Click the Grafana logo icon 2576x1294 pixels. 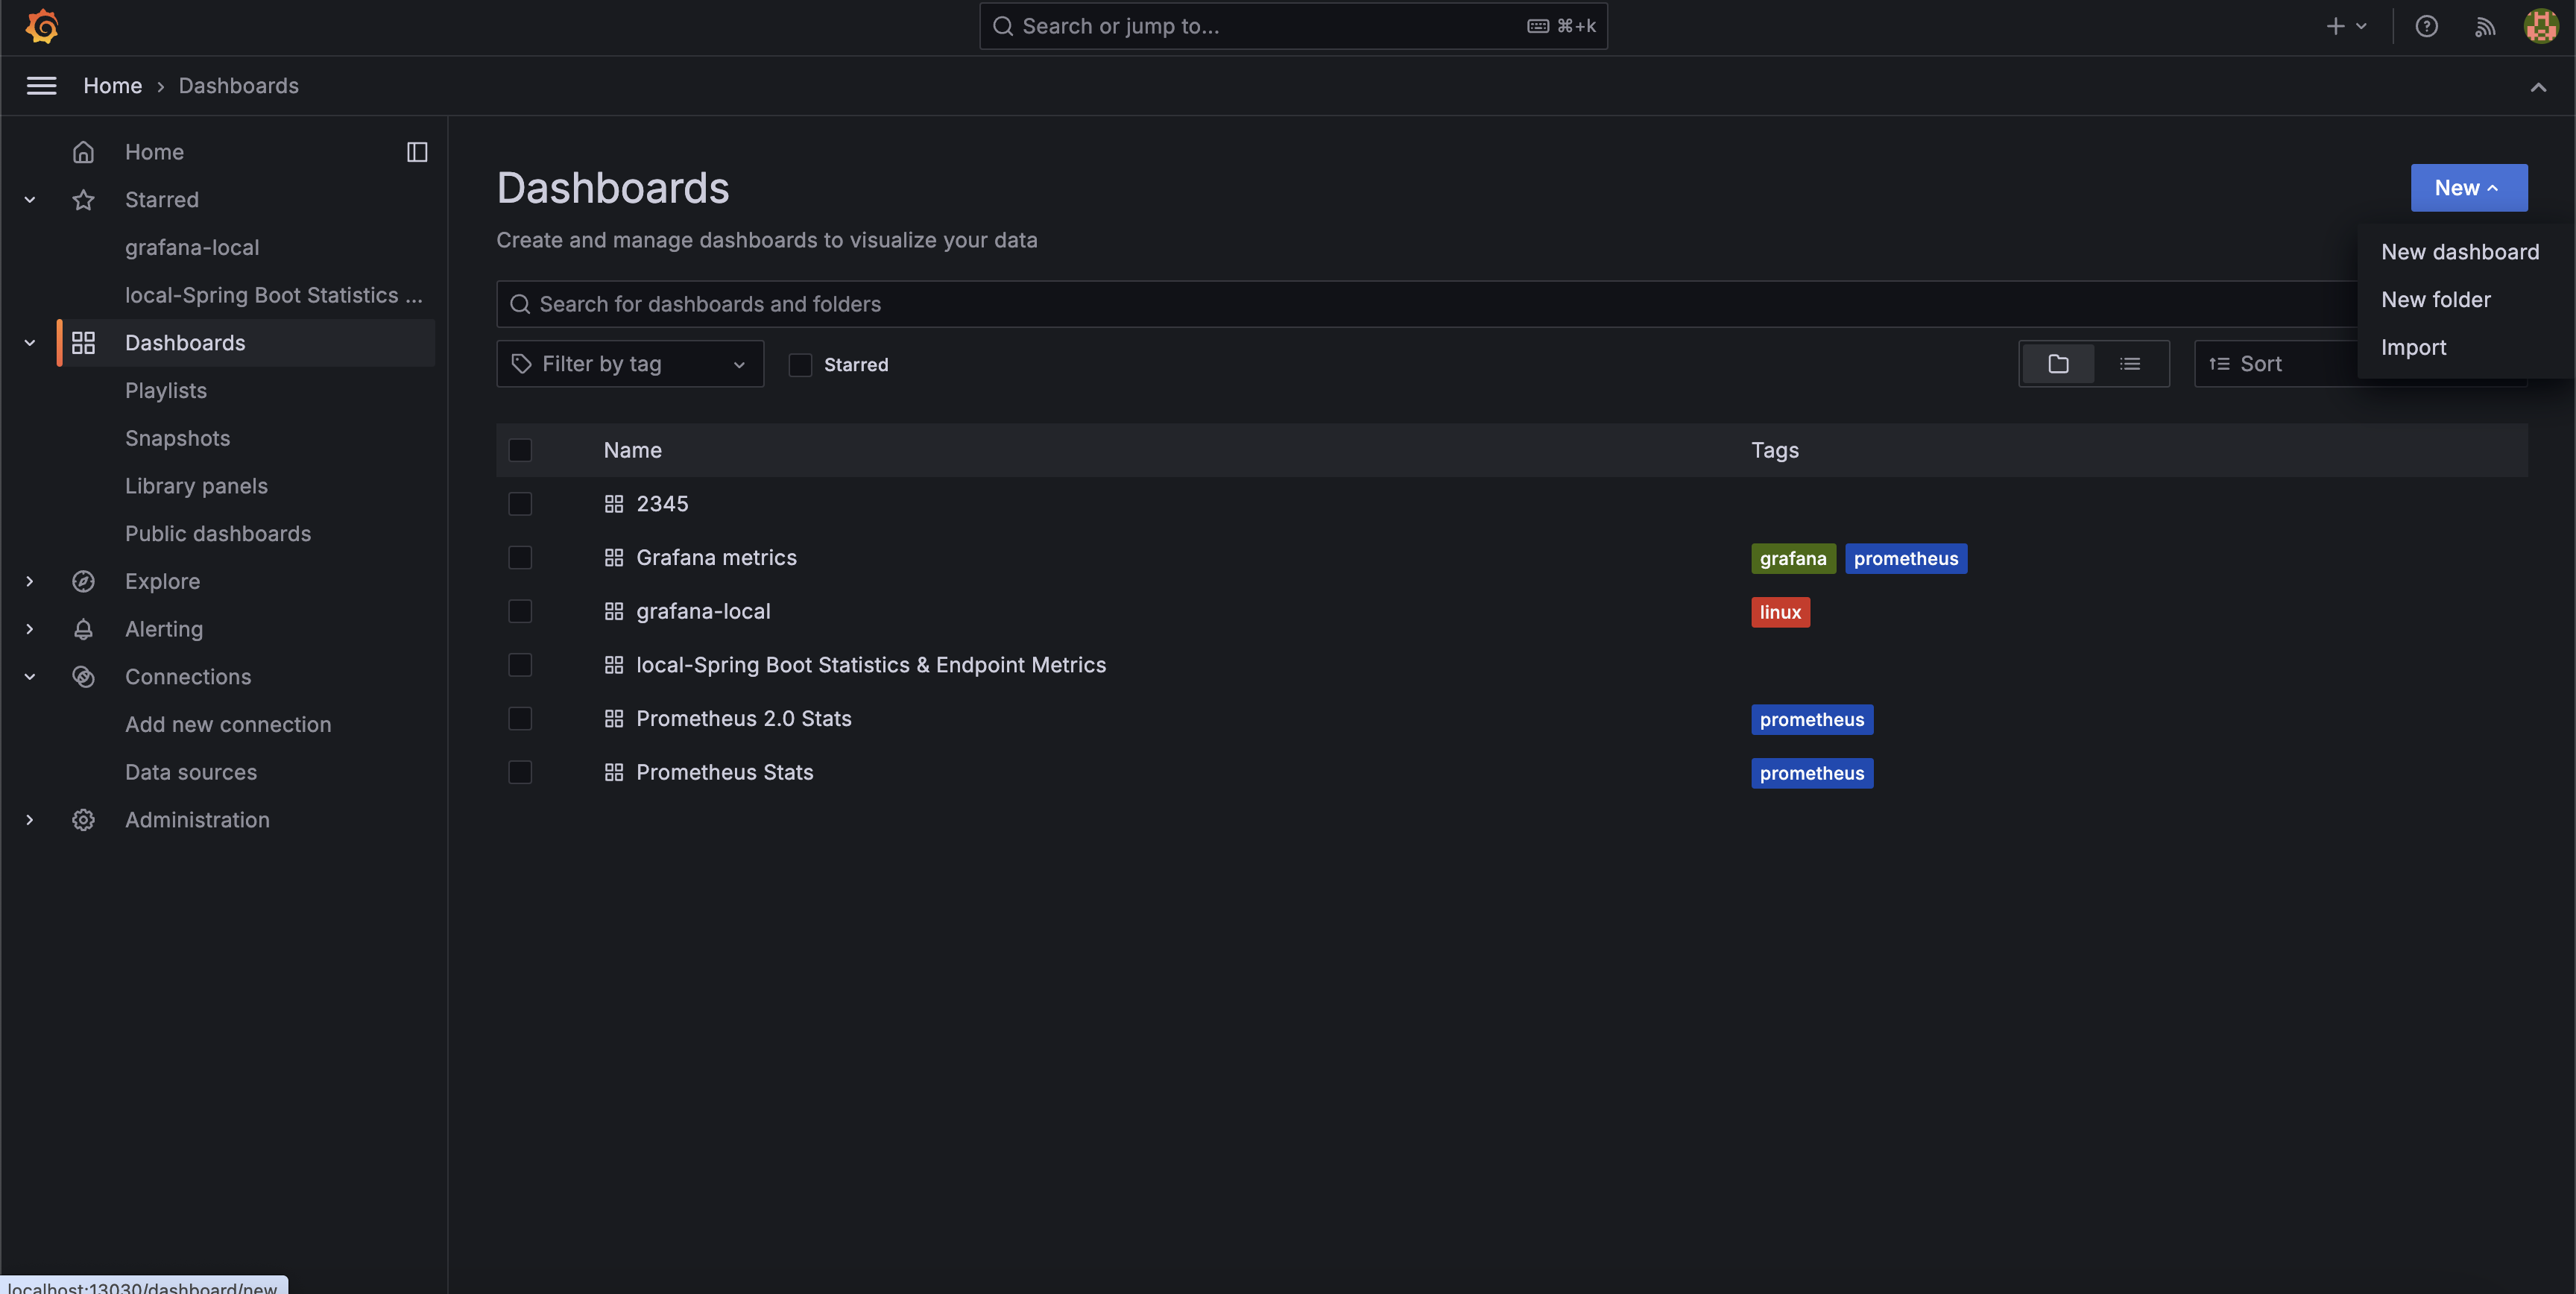42,26
